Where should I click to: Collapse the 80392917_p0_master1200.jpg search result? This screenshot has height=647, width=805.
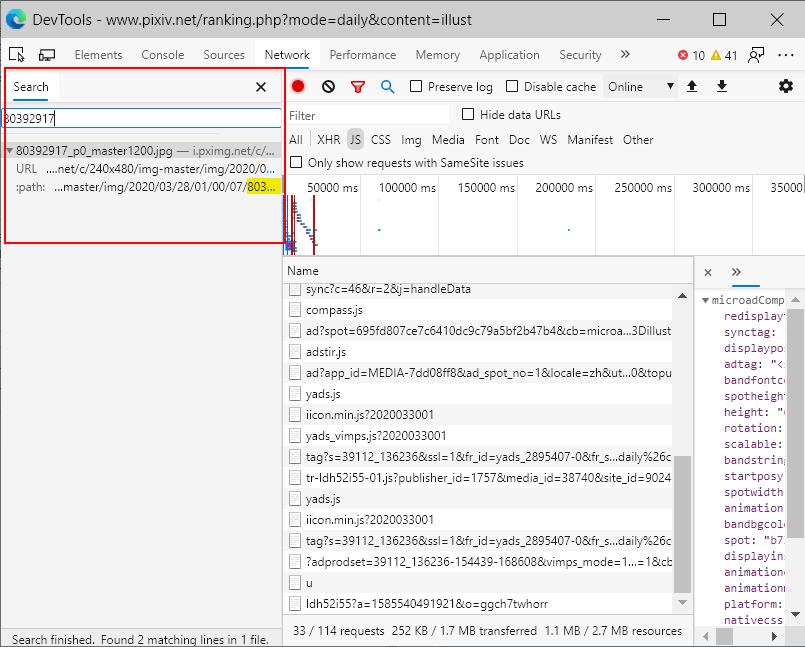click(9, 150)
